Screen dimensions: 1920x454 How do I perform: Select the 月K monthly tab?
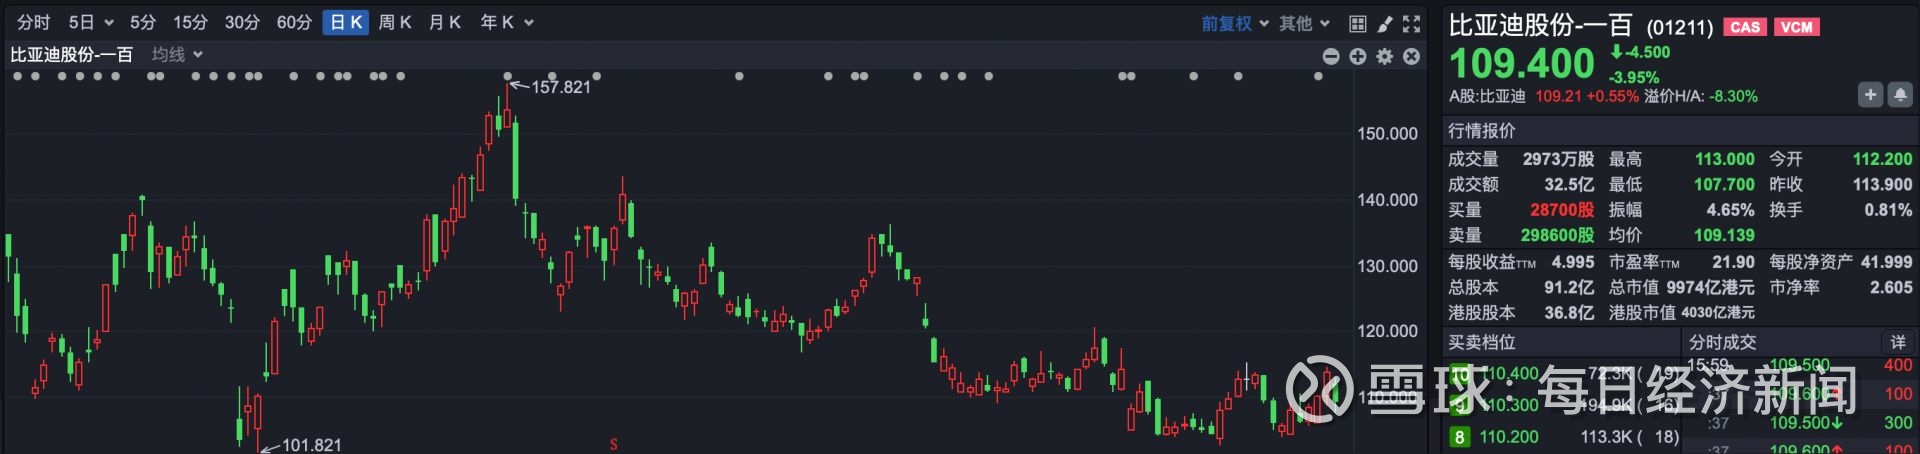(x=444, y=22)
